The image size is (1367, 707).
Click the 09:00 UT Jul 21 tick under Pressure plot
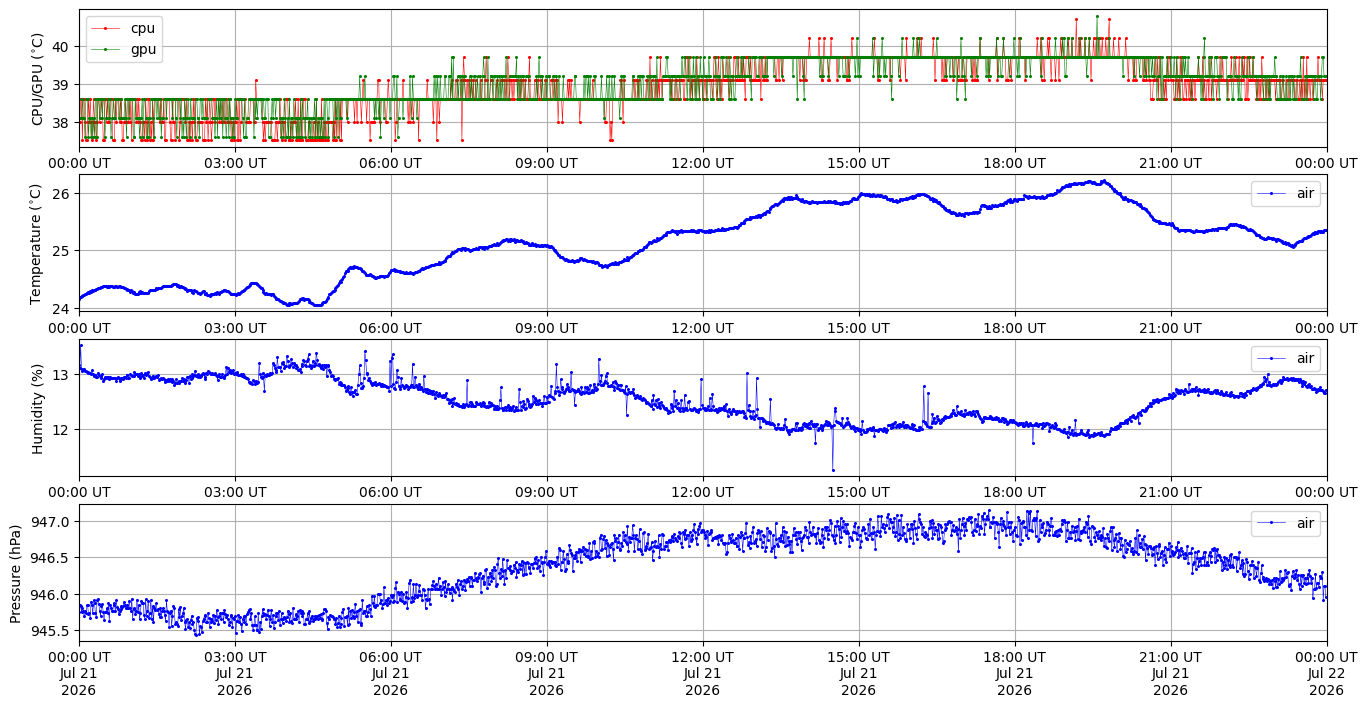[x=547, y=674]
